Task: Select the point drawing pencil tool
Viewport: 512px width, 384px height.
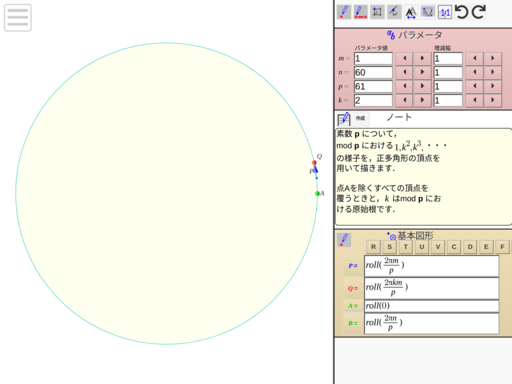Action: [344, 12]
